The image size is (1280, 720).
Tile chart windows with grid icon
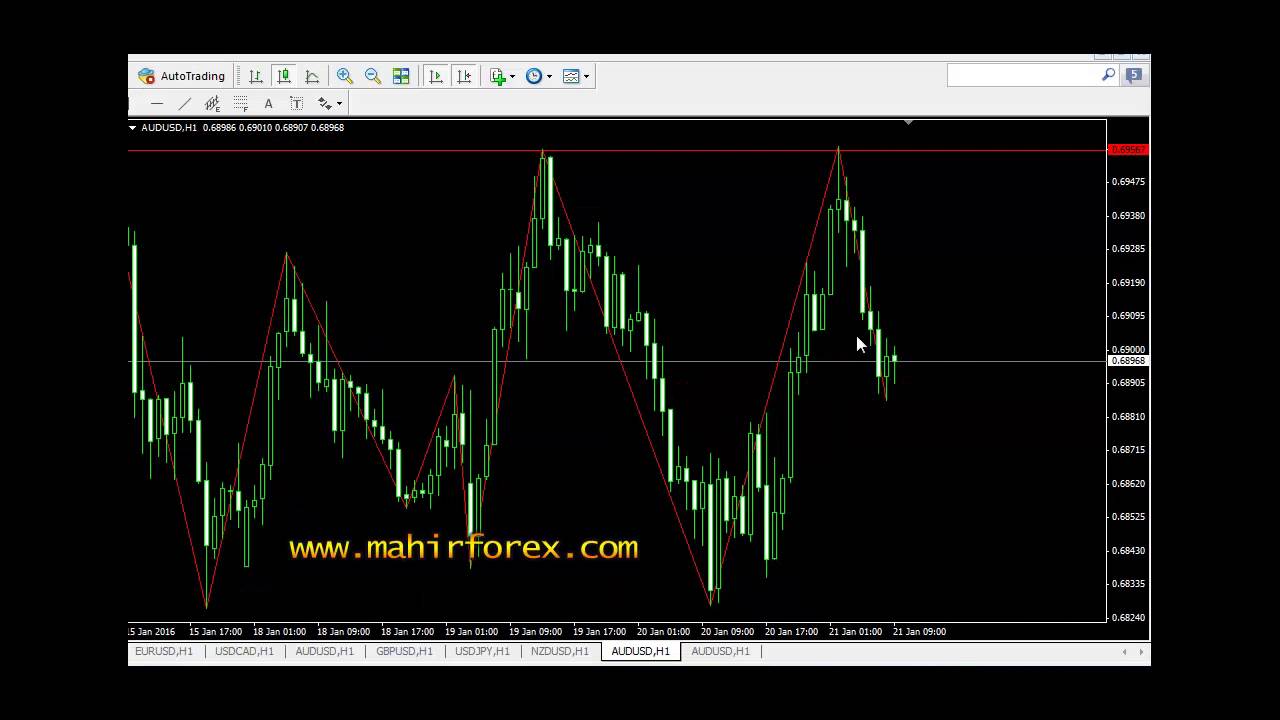(401, 76)
